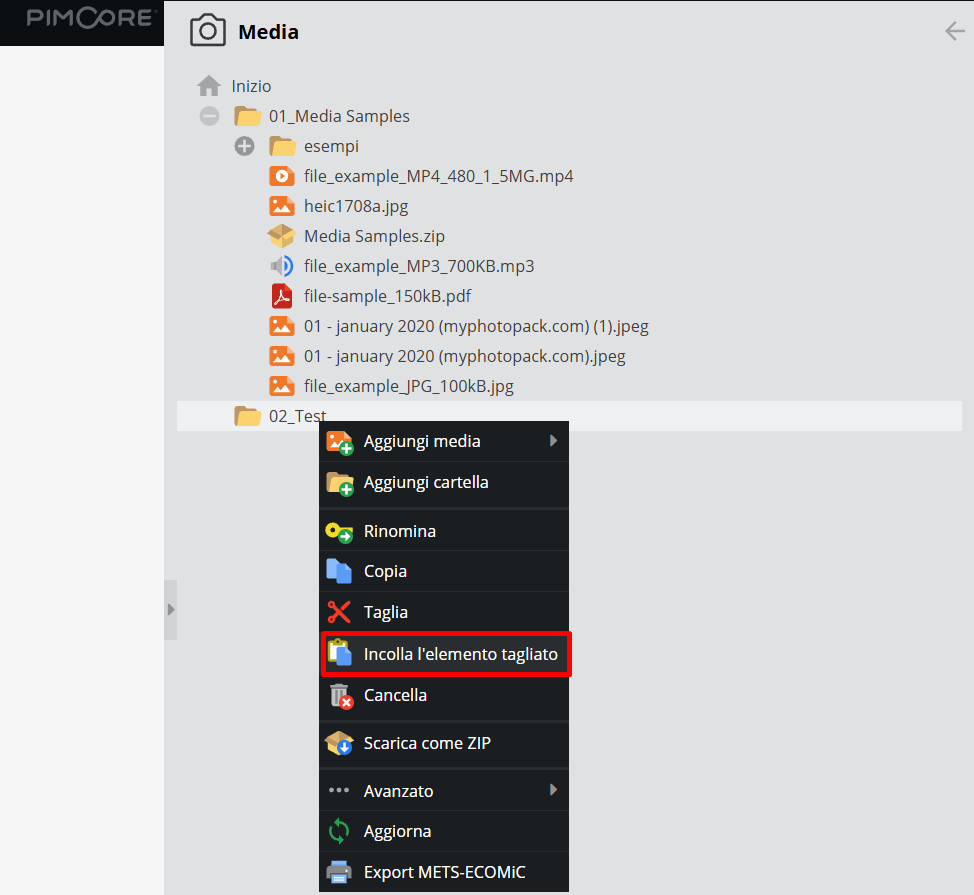
Task: Choose Cancella to delete the folder
Action: click(395, 695)
